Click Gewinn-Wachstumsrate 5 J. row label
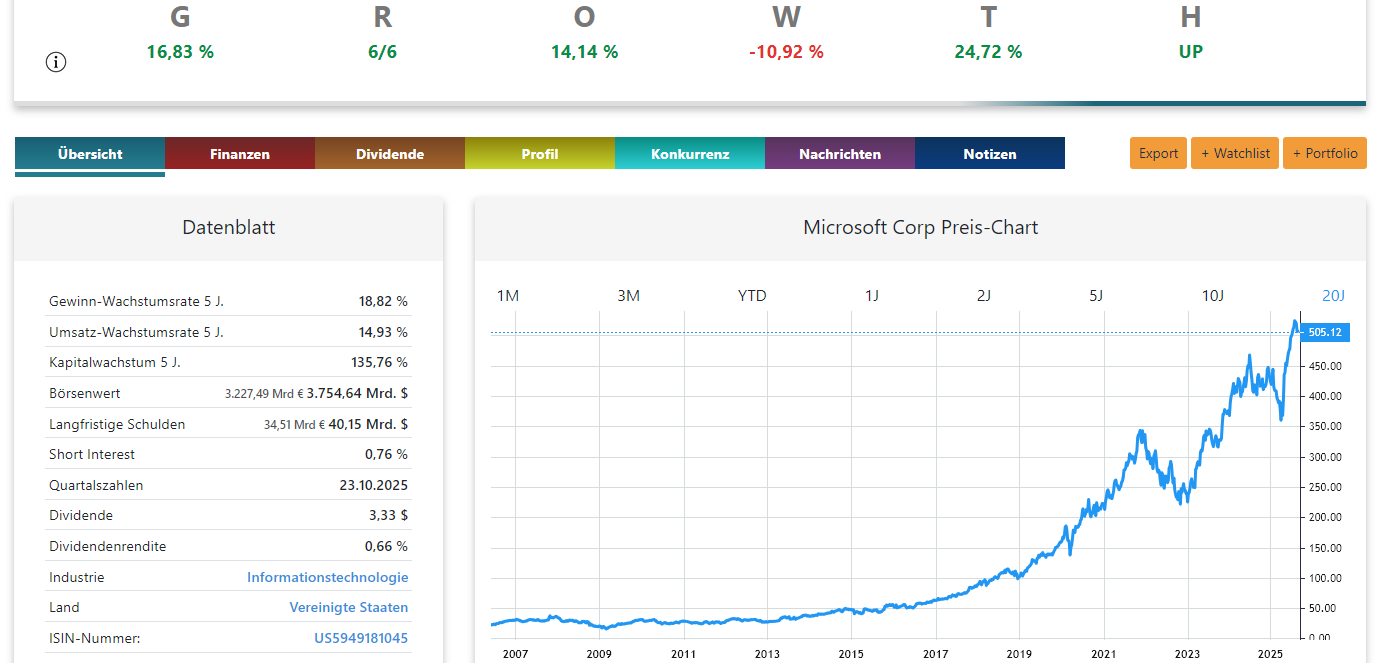Image resolution: width=1381 pixels, height=663 pixels. pyautogui.click(x=136, y=301)
